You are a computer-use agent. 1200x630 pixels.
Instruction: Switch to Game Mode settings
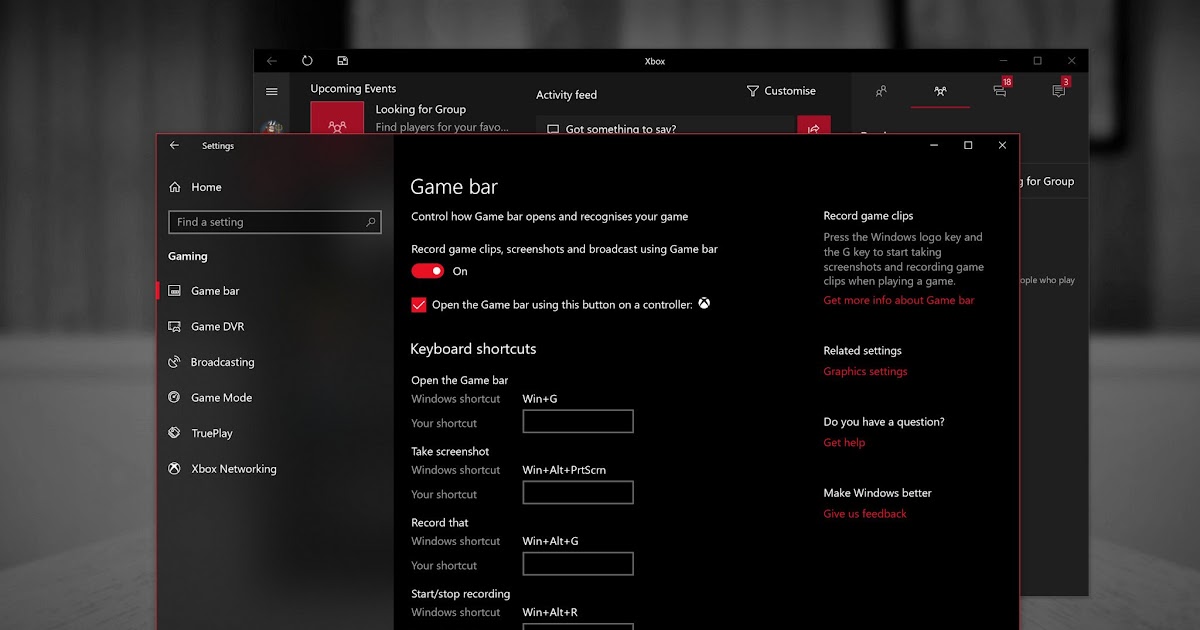[221, 398]
